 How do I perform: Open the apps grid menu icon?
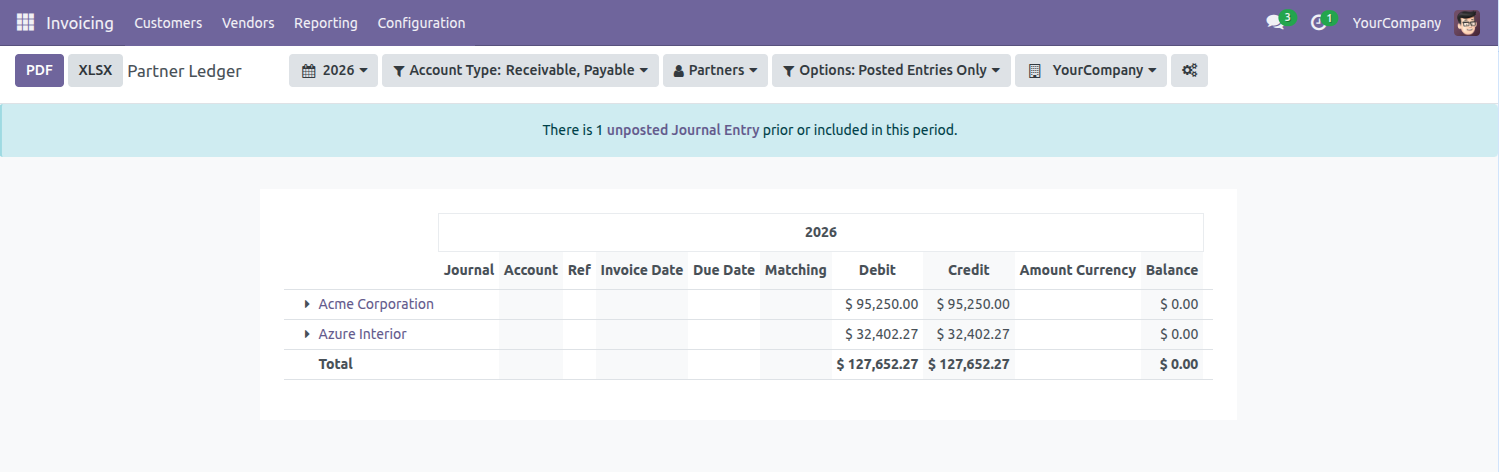pyautogui.click(x=25, y=22)
